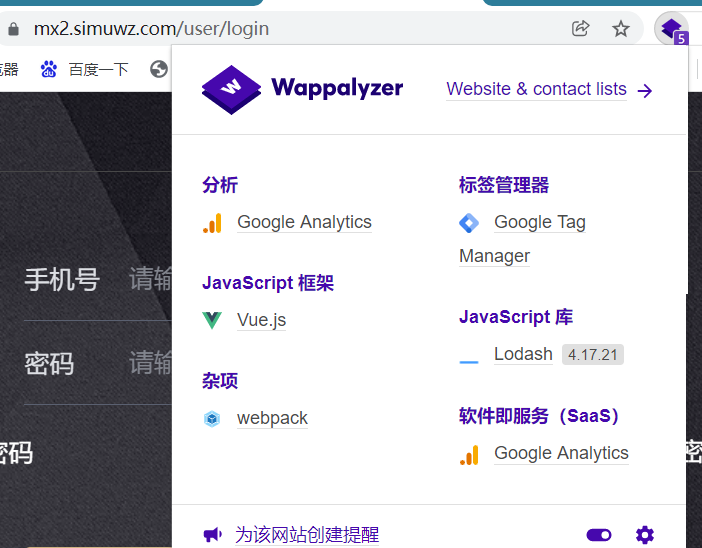Screen dimensions: 702x548
Task: Open the JavaScript 框架 category heading
Action: point(268,283)
